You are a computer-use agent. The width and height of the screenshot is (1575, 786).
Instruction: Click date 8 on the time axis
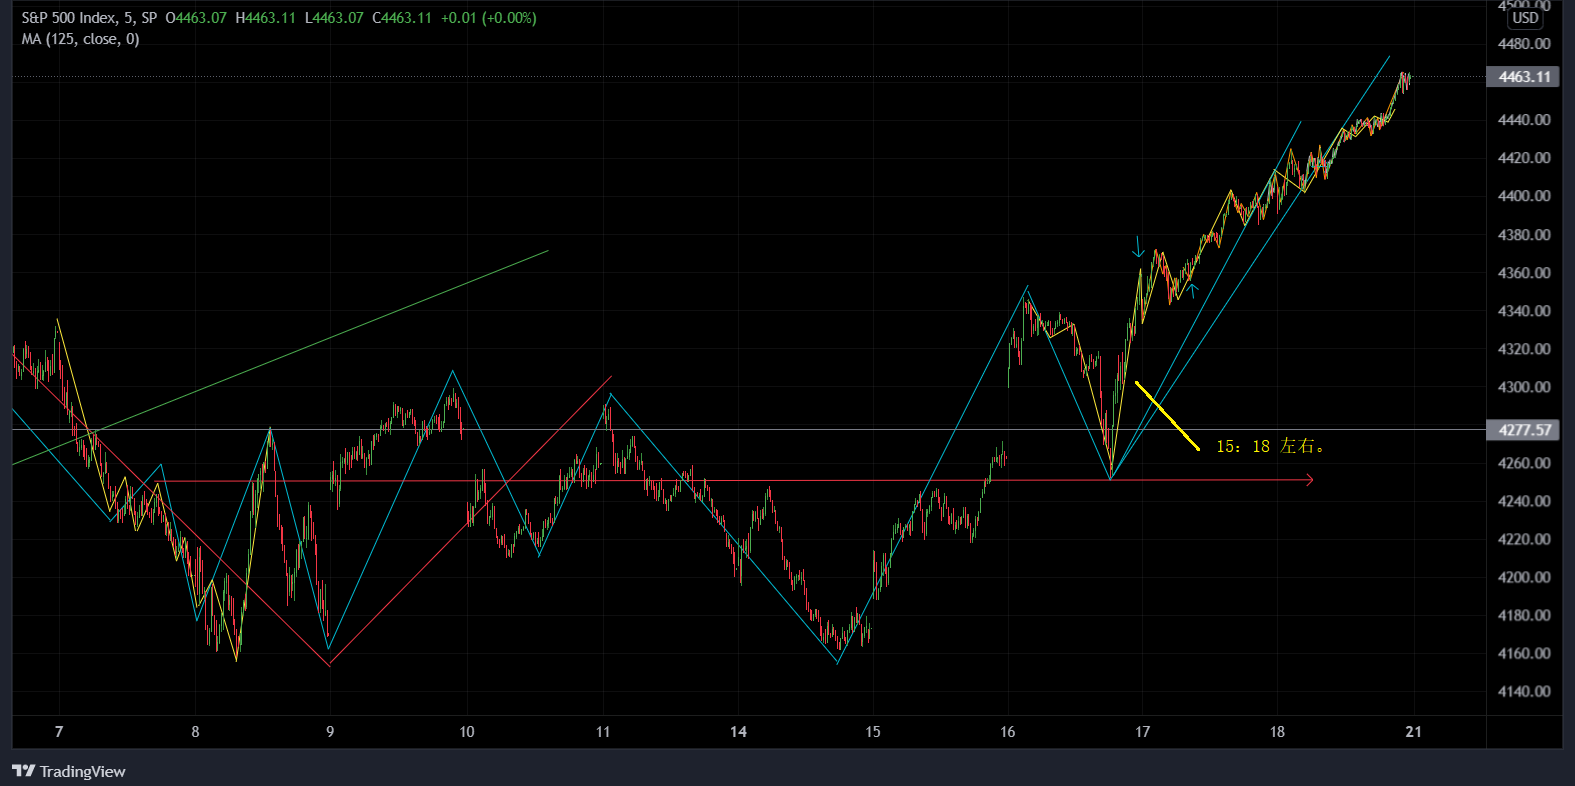coord(195,732)
